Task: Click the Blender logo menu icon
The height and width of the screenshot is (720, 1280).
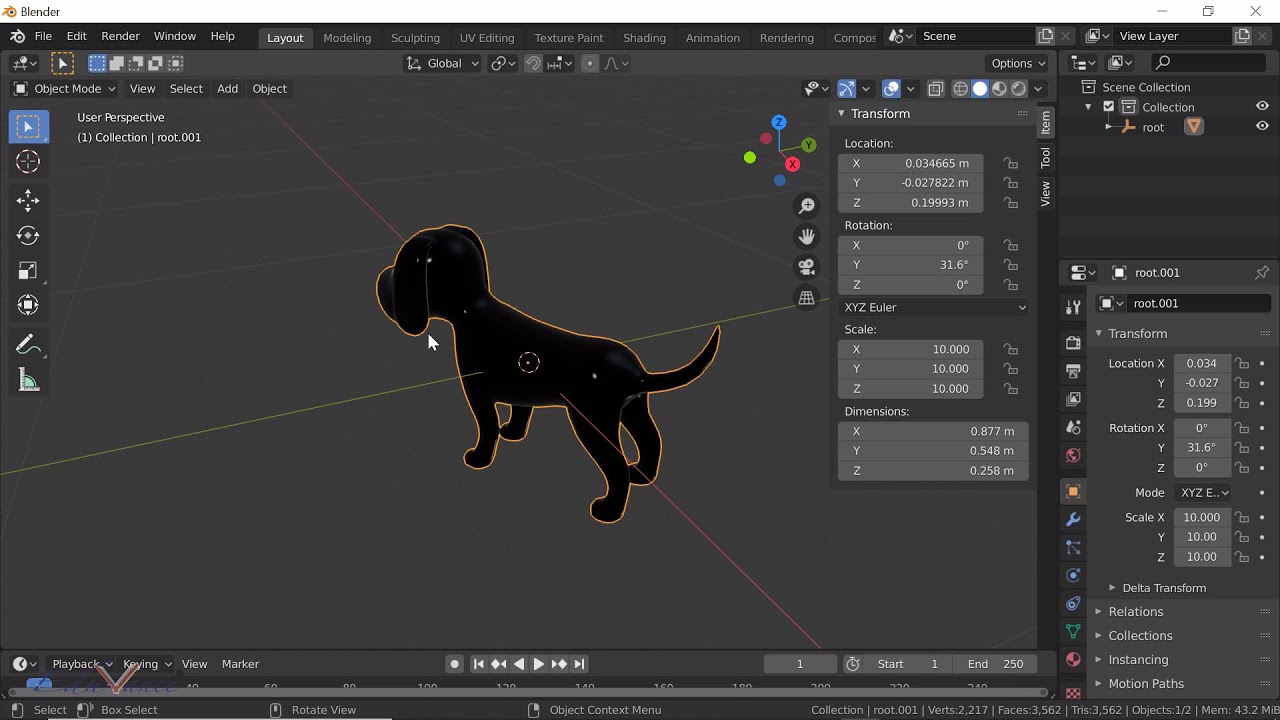Action: pyautogui.click(x=17, y=36)
